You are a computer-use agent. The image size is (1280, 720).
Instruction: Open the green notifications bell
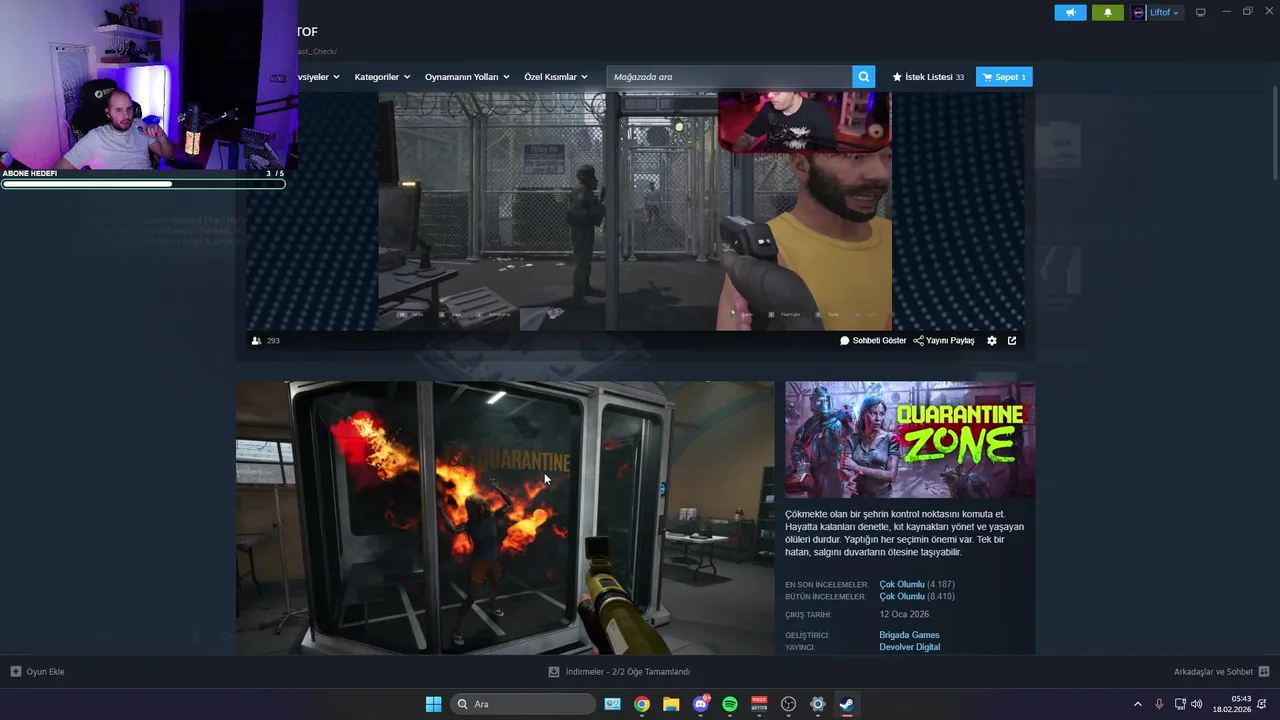coord(1108,13)
